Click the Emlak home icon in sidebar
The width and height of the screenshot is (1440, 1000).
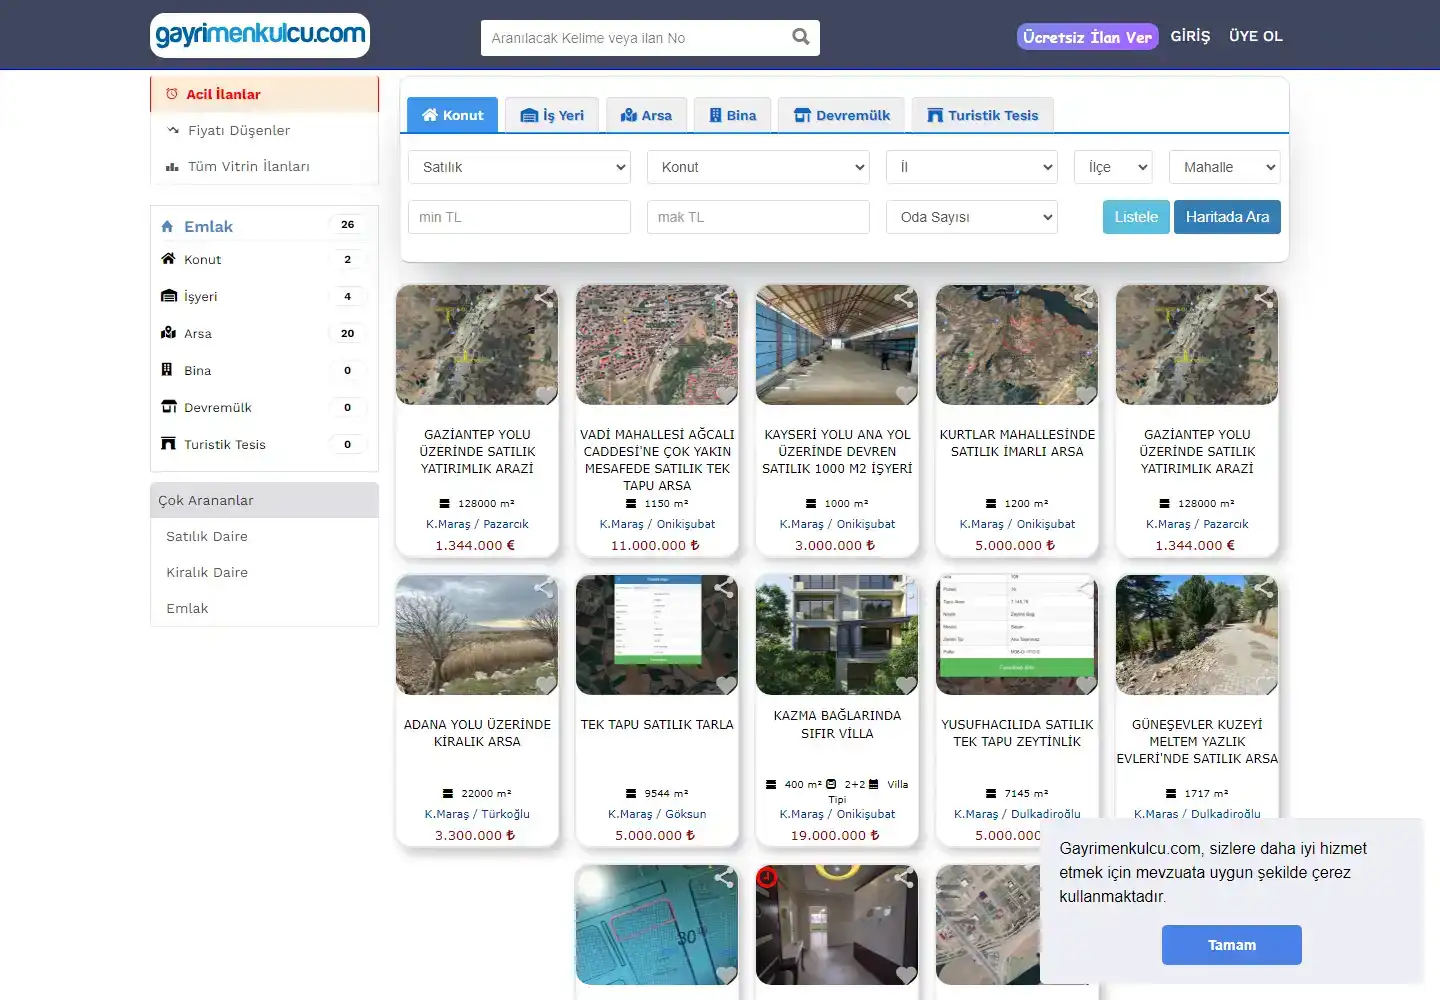click(x=167, y=226)
